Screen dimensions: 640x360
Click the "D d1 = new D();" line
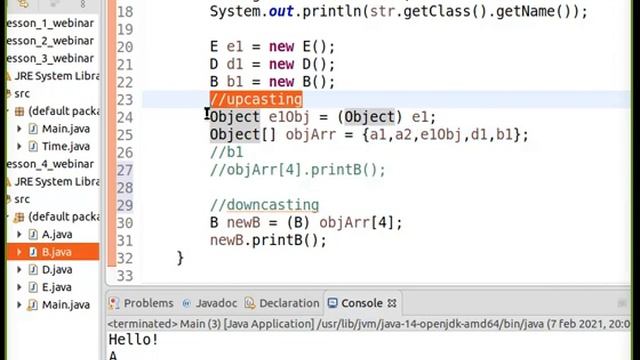[272, 64]
